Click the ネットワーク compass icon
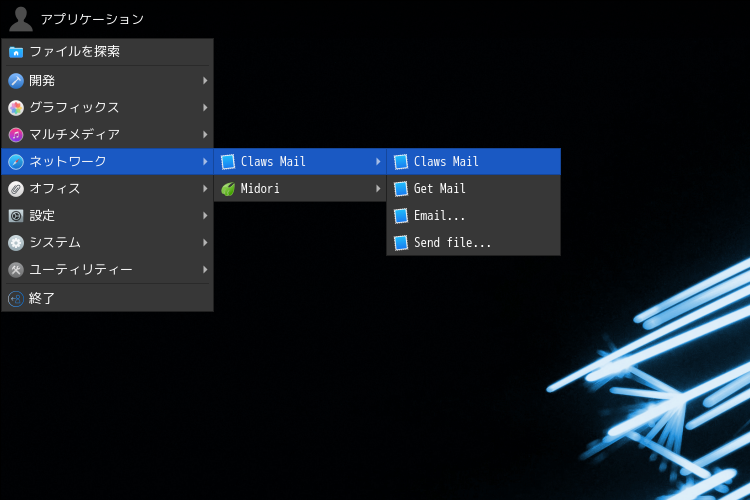Screen dimensions: 750x500 16,162
